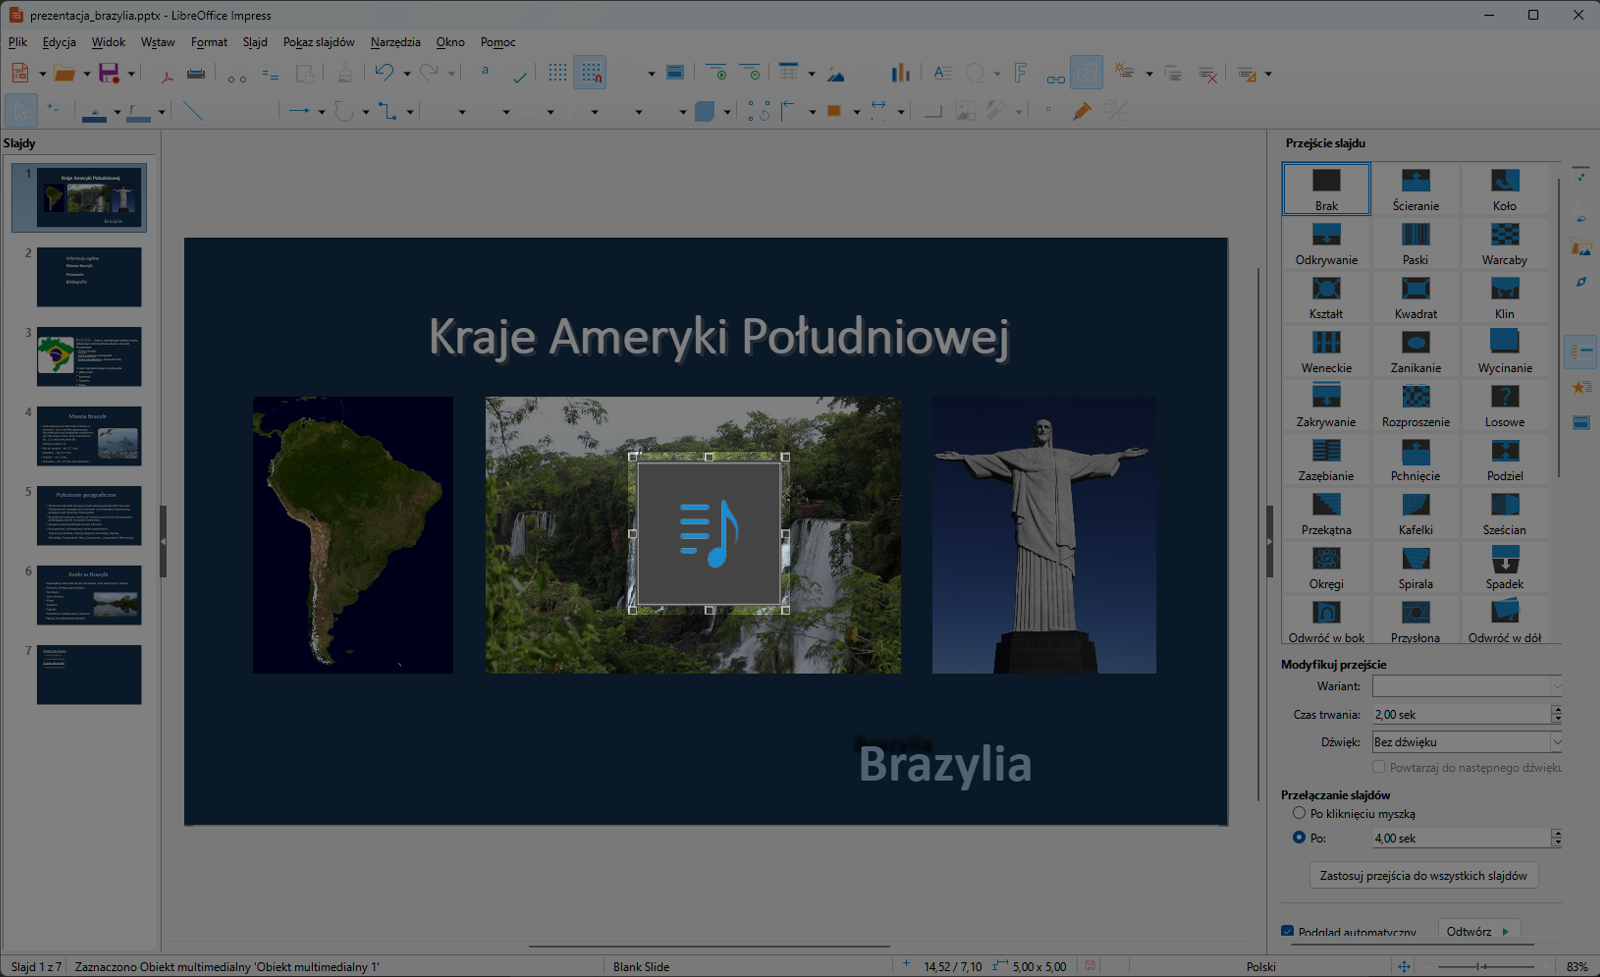Open the Wariant dropdown
Screen dimensions: 1600x977
(1555, 686)
